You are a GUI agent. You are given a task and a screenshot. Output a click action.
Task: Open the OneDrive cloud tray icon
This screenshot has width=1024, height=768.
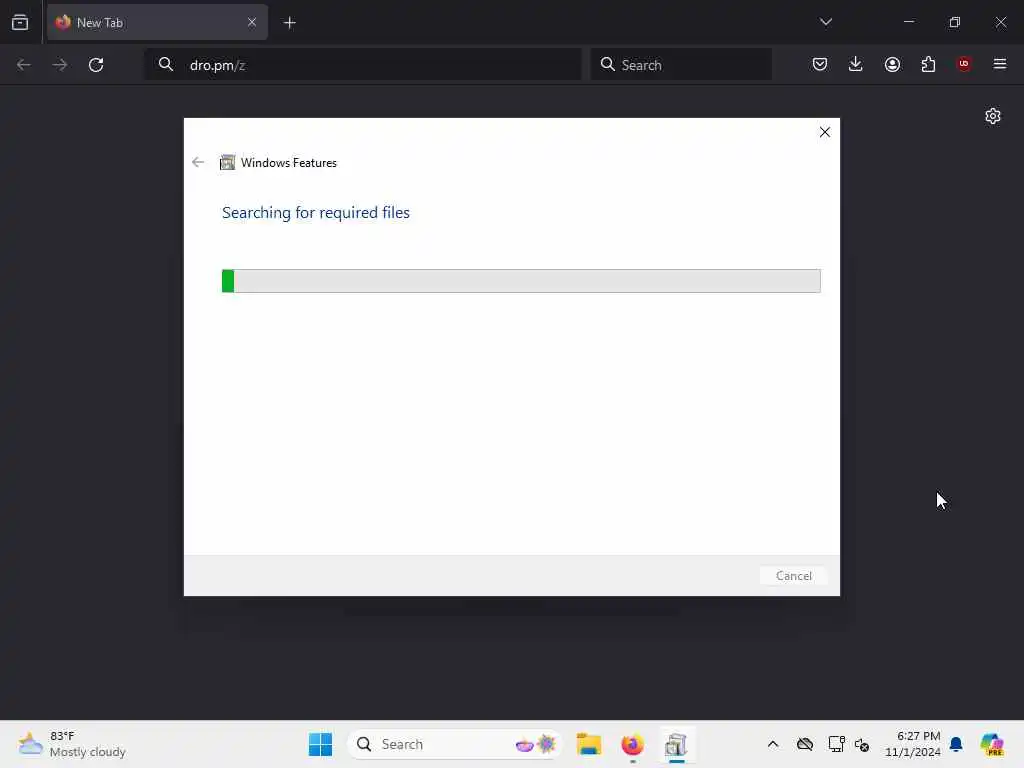click(x=805, y=744)
